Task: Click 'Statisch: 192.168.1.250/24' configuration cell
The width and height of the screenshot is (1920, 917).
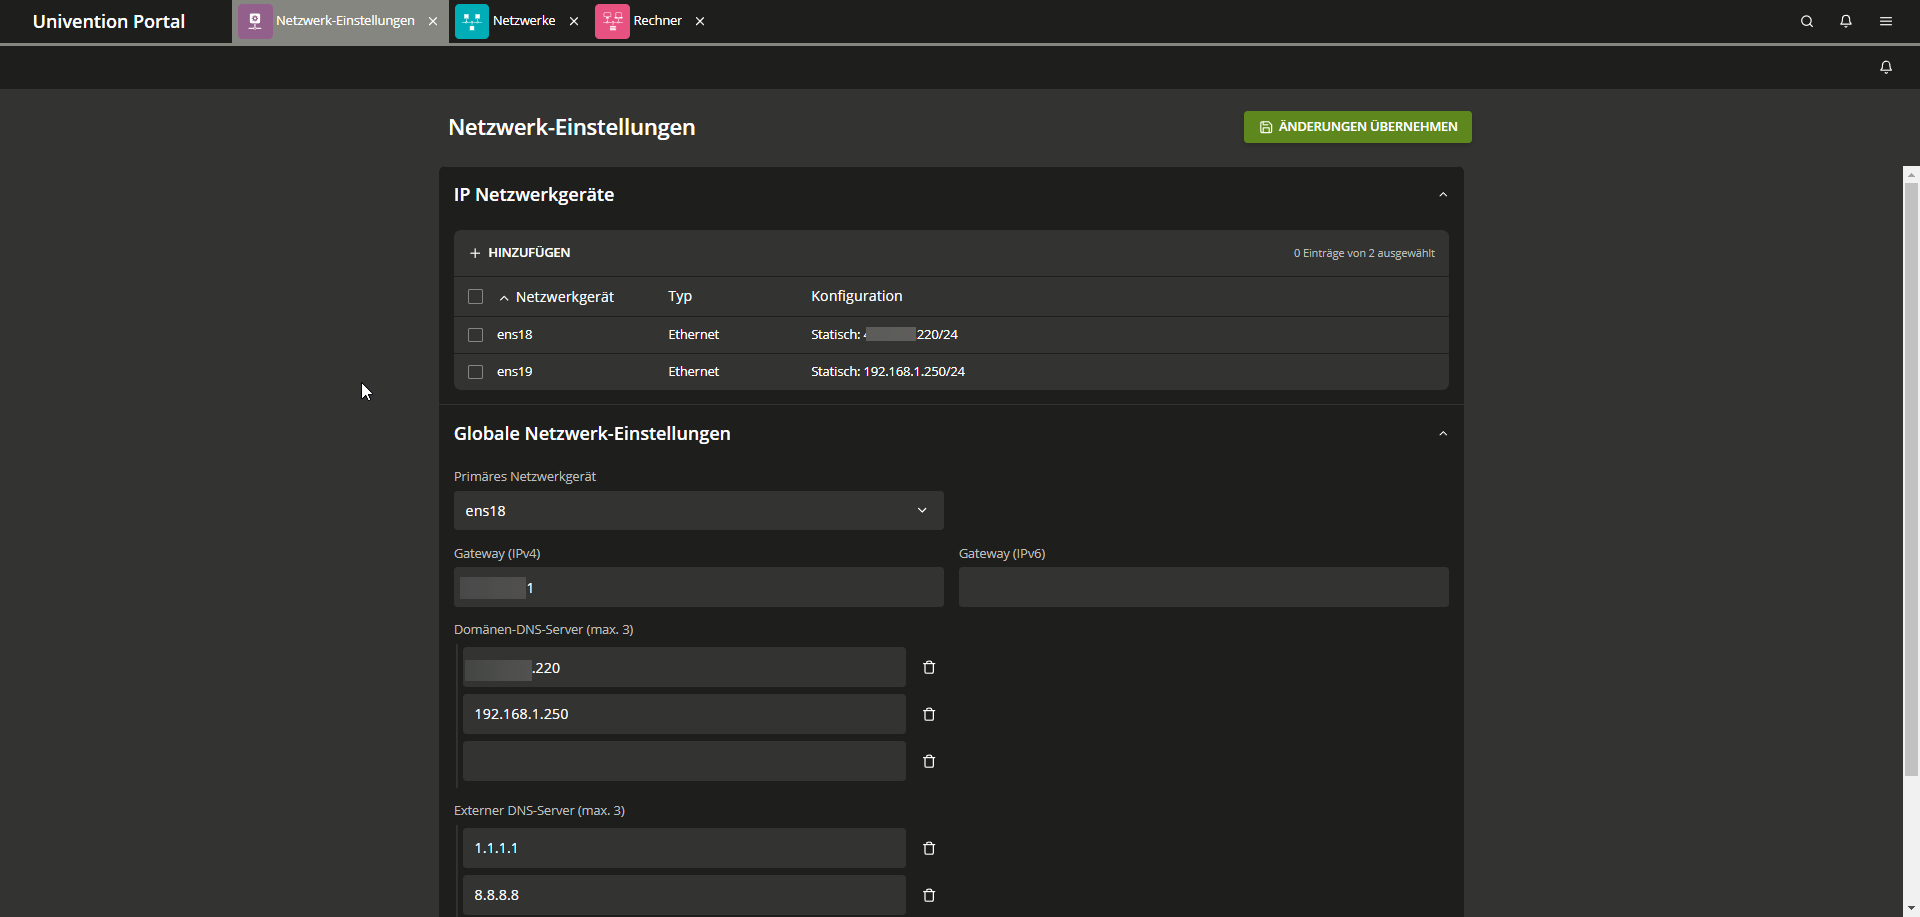Action: point(888,372)
